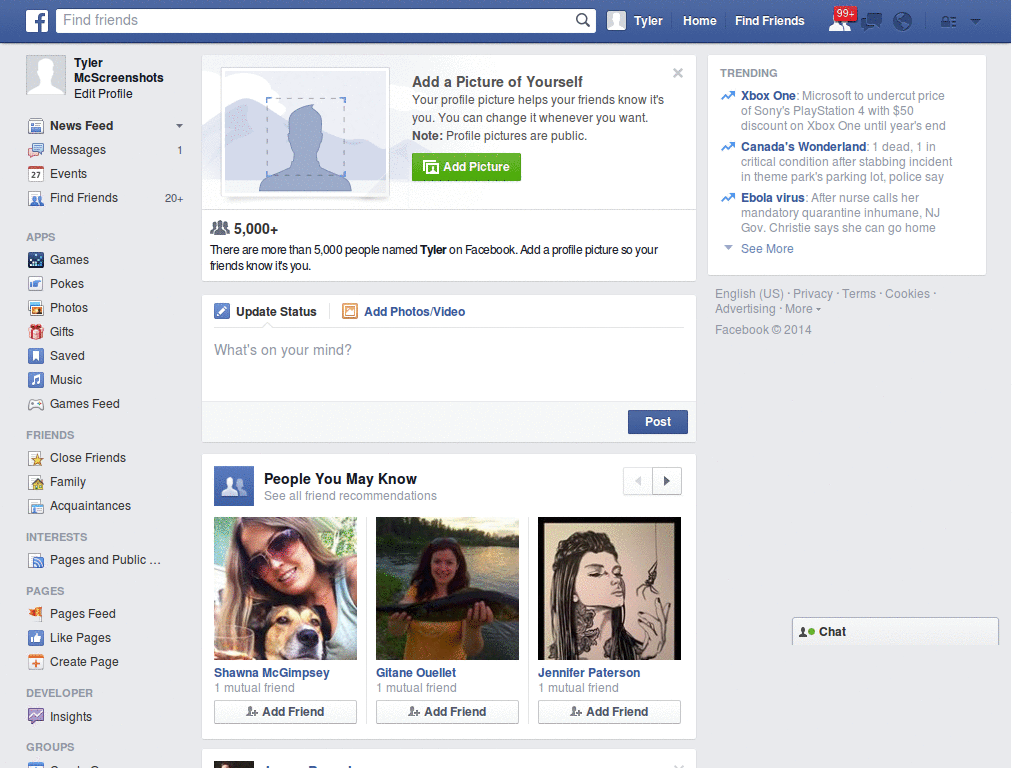1024x768 pixels.
Task: Click the Music note icon
Action: point(36,380)
